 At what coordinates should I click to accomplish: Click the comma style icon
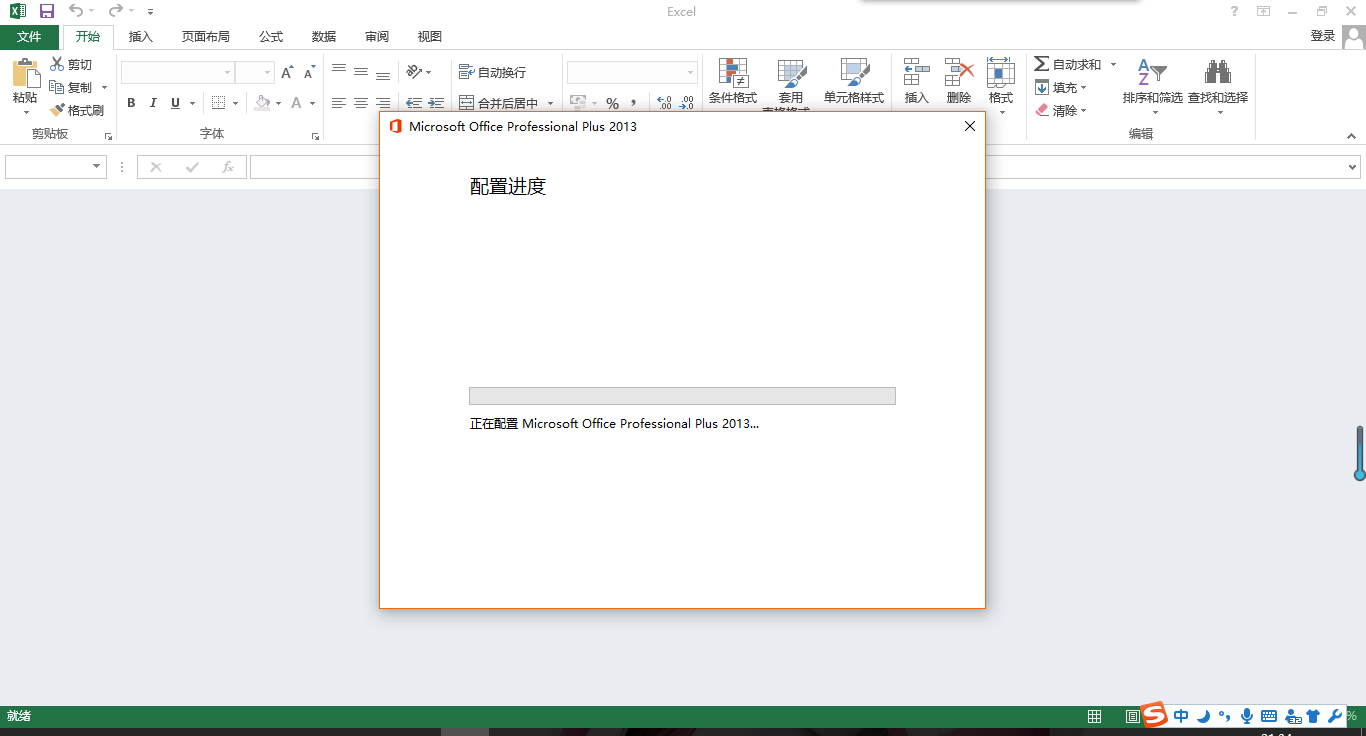(x=634, y=103)
